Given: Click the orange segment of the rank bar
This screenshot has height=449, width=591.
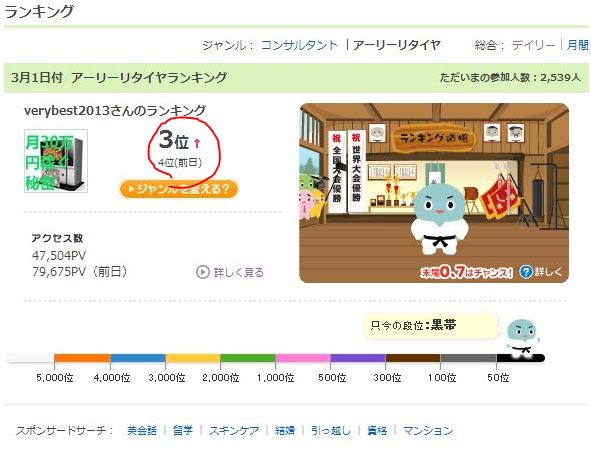Looking at the screenshot, I should 82,358.
